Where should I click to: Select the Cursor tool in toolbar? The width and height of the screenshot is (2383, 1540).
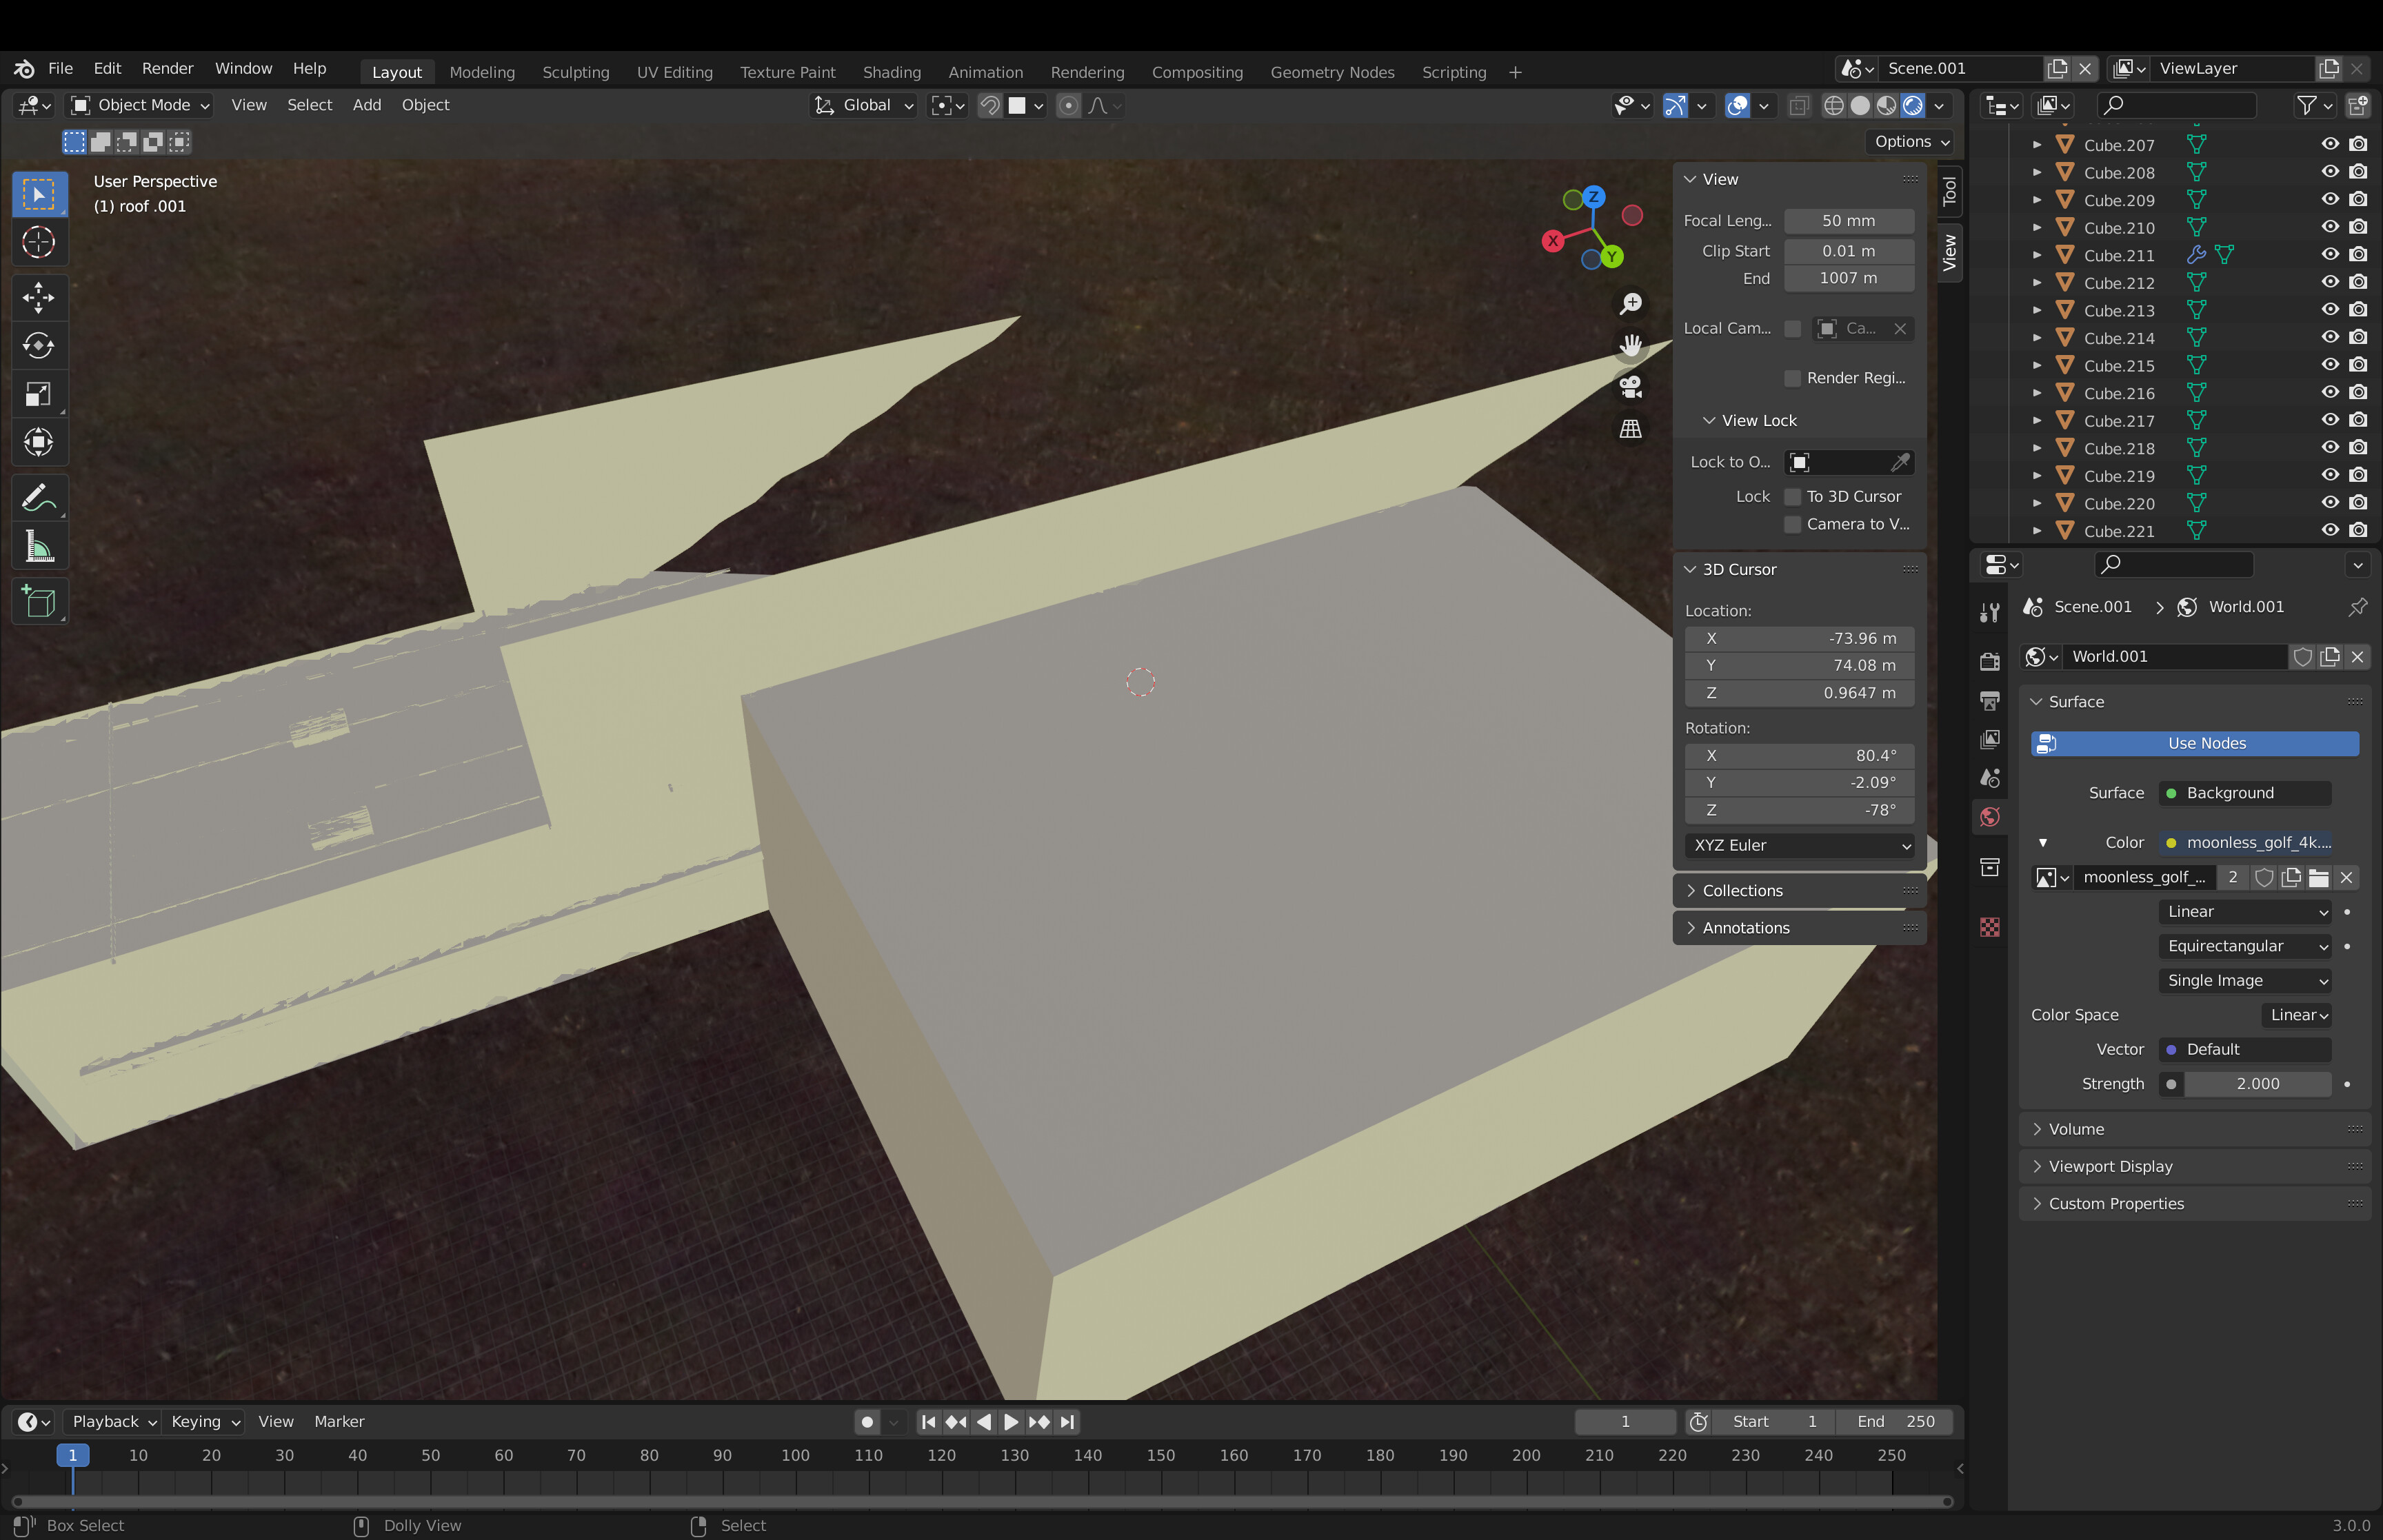click(39, 242)
